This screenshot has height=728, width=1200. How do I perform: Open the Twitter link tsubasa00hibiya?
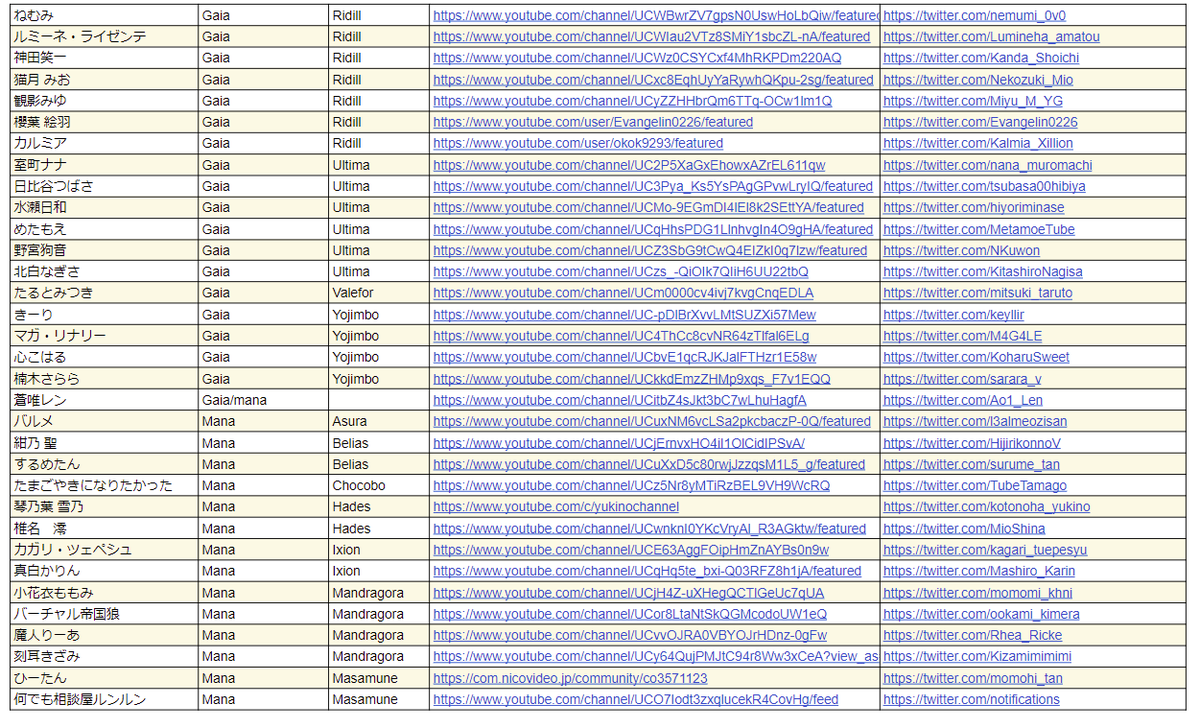pyautogui.click(x=985, y=186)
